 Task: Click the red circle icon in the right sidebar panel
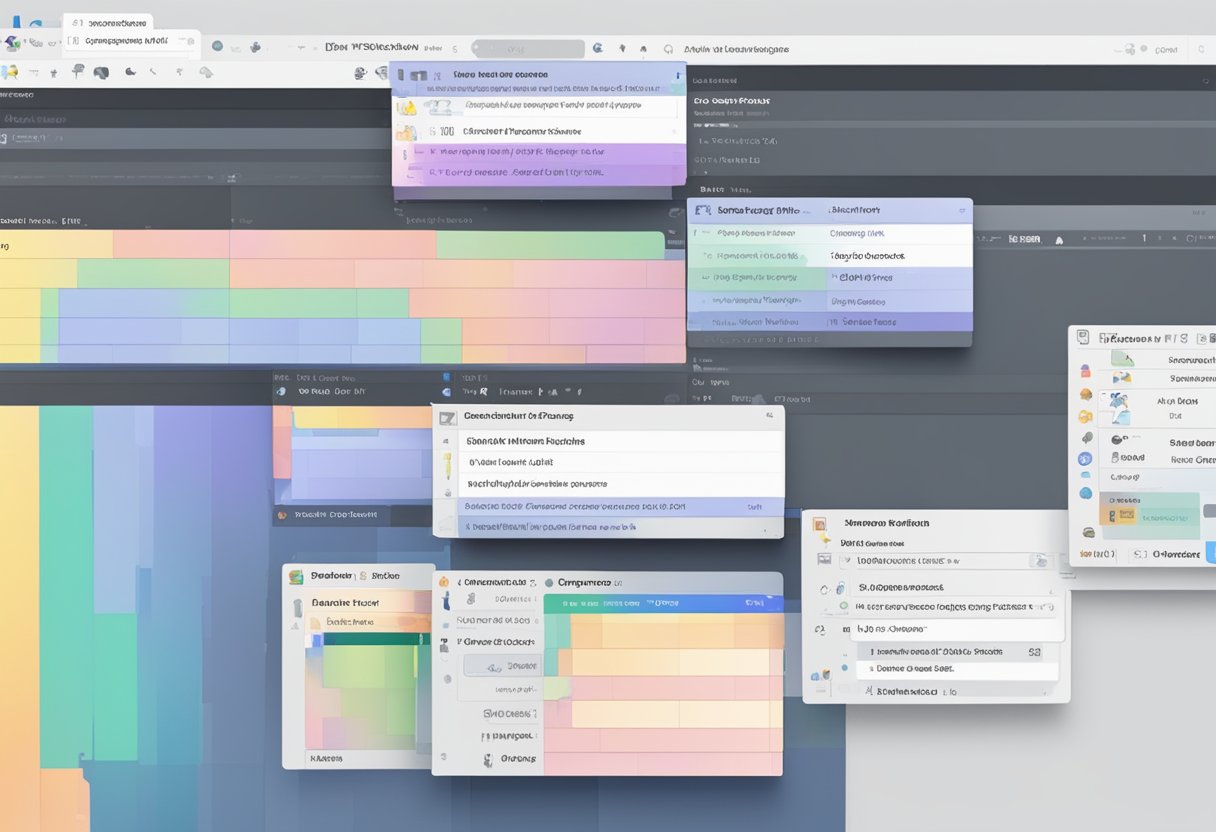(x=1086, y=371)
